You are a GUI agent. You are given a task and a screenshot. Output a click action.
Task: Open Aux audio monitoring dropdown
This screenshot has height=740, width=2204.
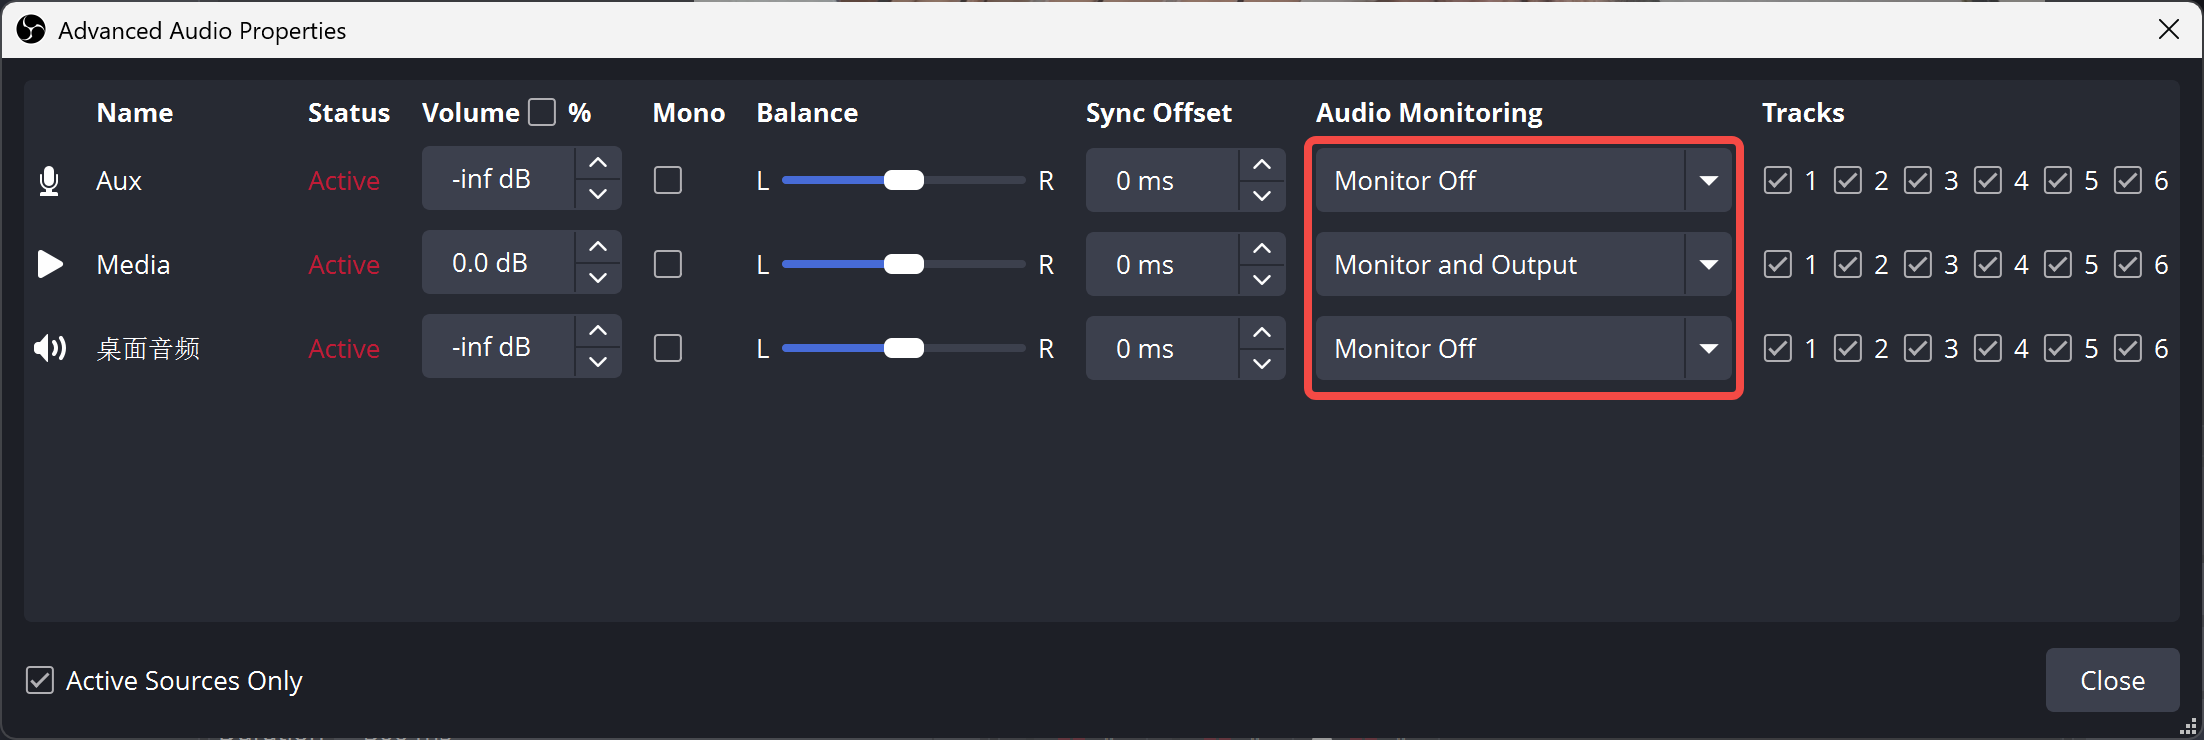point(1523,180)
